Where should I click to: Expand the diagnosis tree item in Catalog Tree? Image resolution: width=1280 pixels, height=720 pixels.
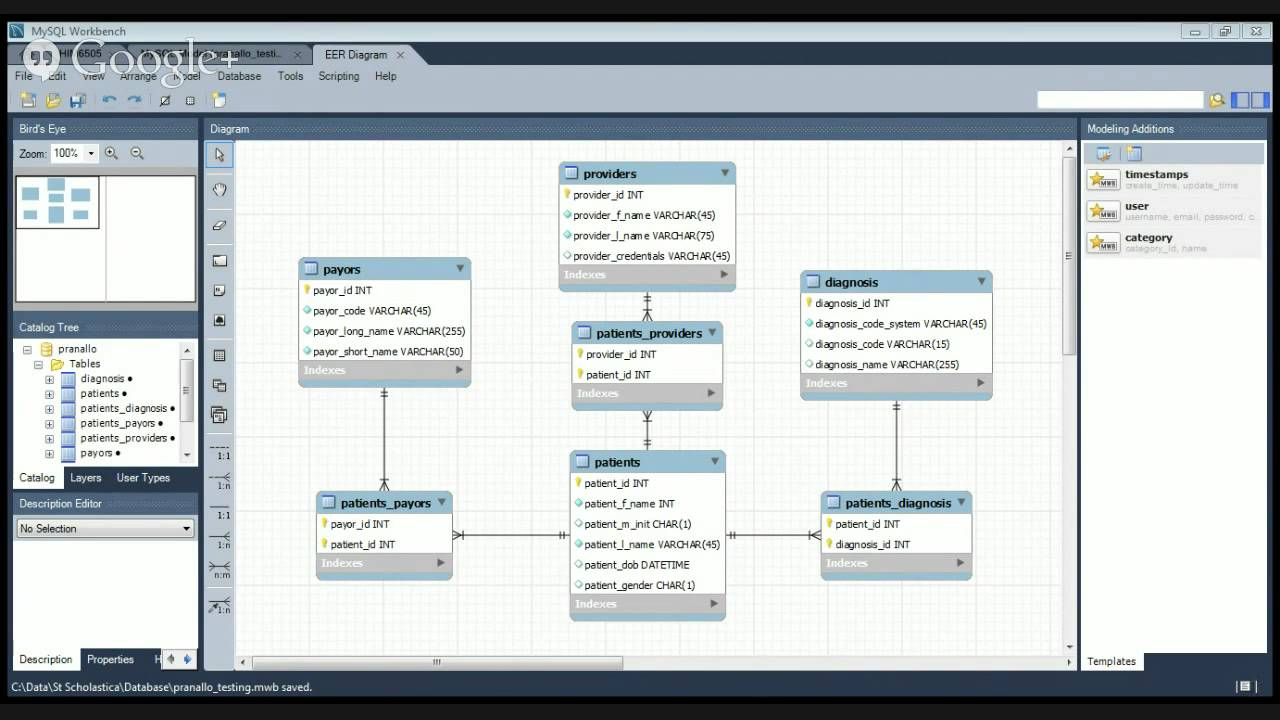pos(49,379)
